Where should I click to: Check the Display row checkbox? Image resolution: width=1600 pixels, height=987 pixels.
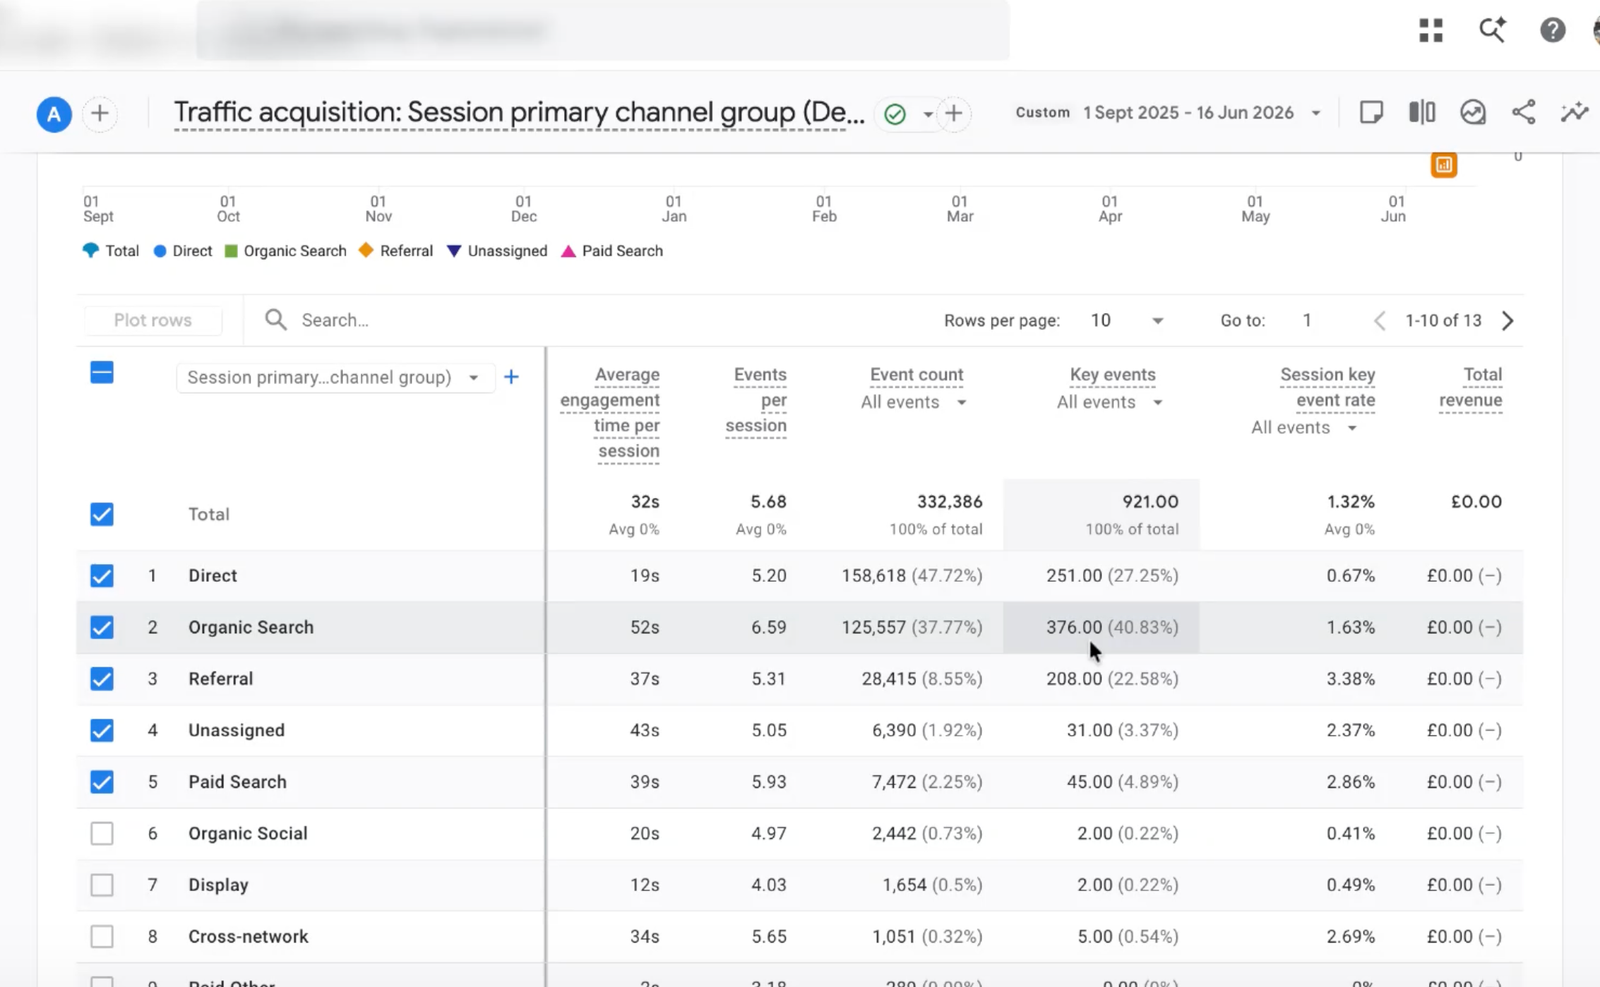coord(102,885)
